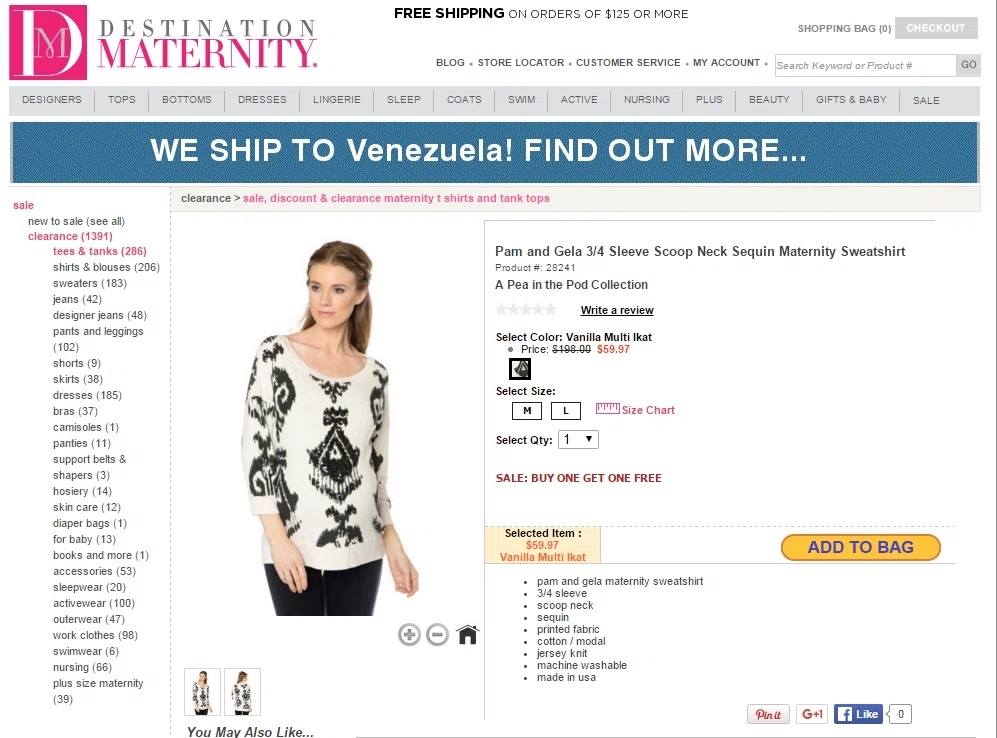Click the Google +1 share icon

pyautogui.click(x=812, y=714)
